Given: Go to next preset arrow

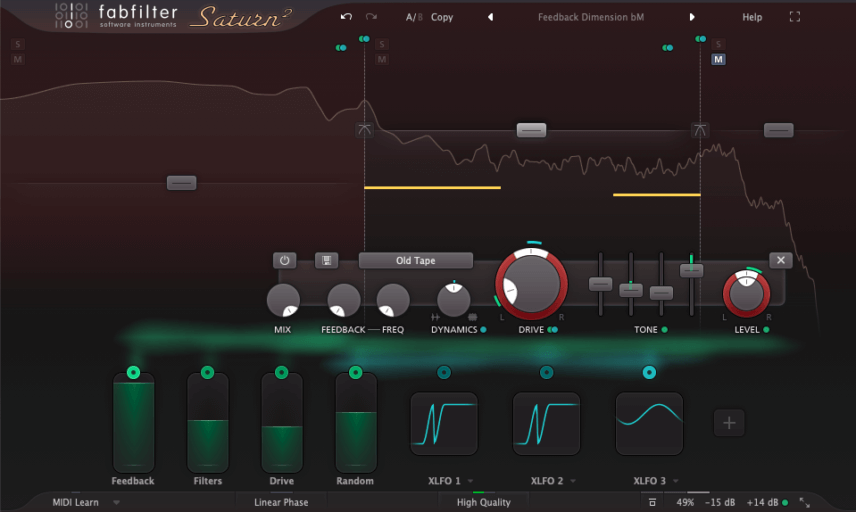Looking at the screenshot, I should pyautogui.click(x=692, y=17).
